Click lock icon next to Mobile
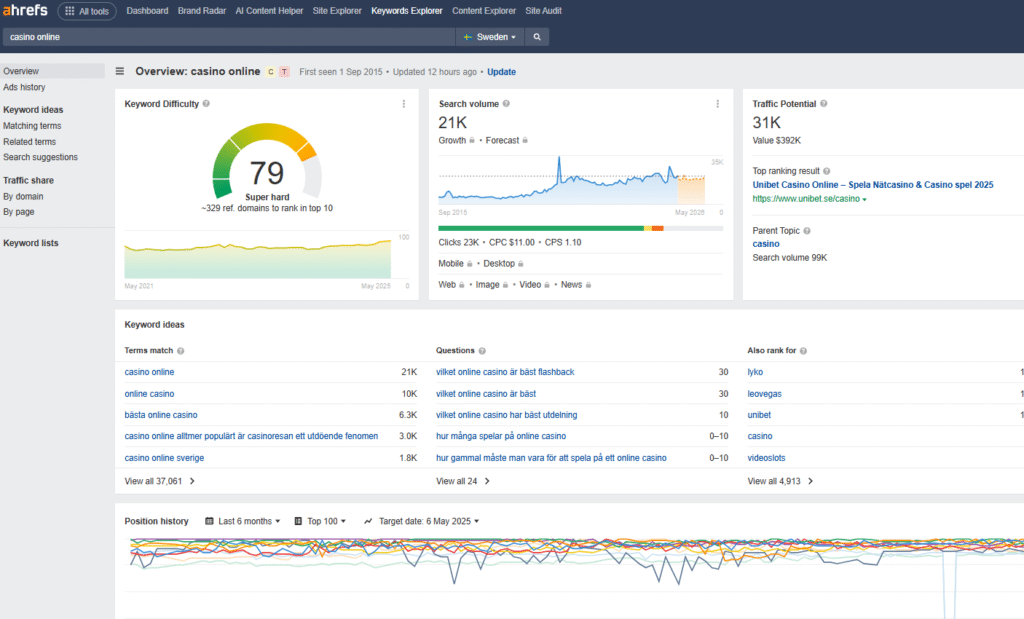The width and height of the screenshot is (1024, 619). pos(470,264)
